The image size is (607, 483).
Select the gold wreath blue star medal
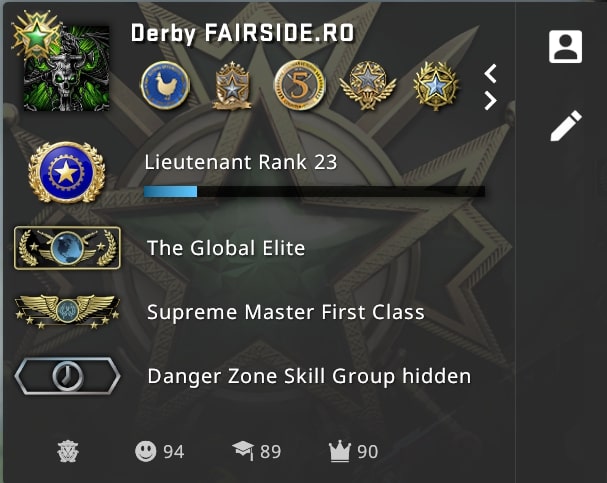[x=436, y=86]
